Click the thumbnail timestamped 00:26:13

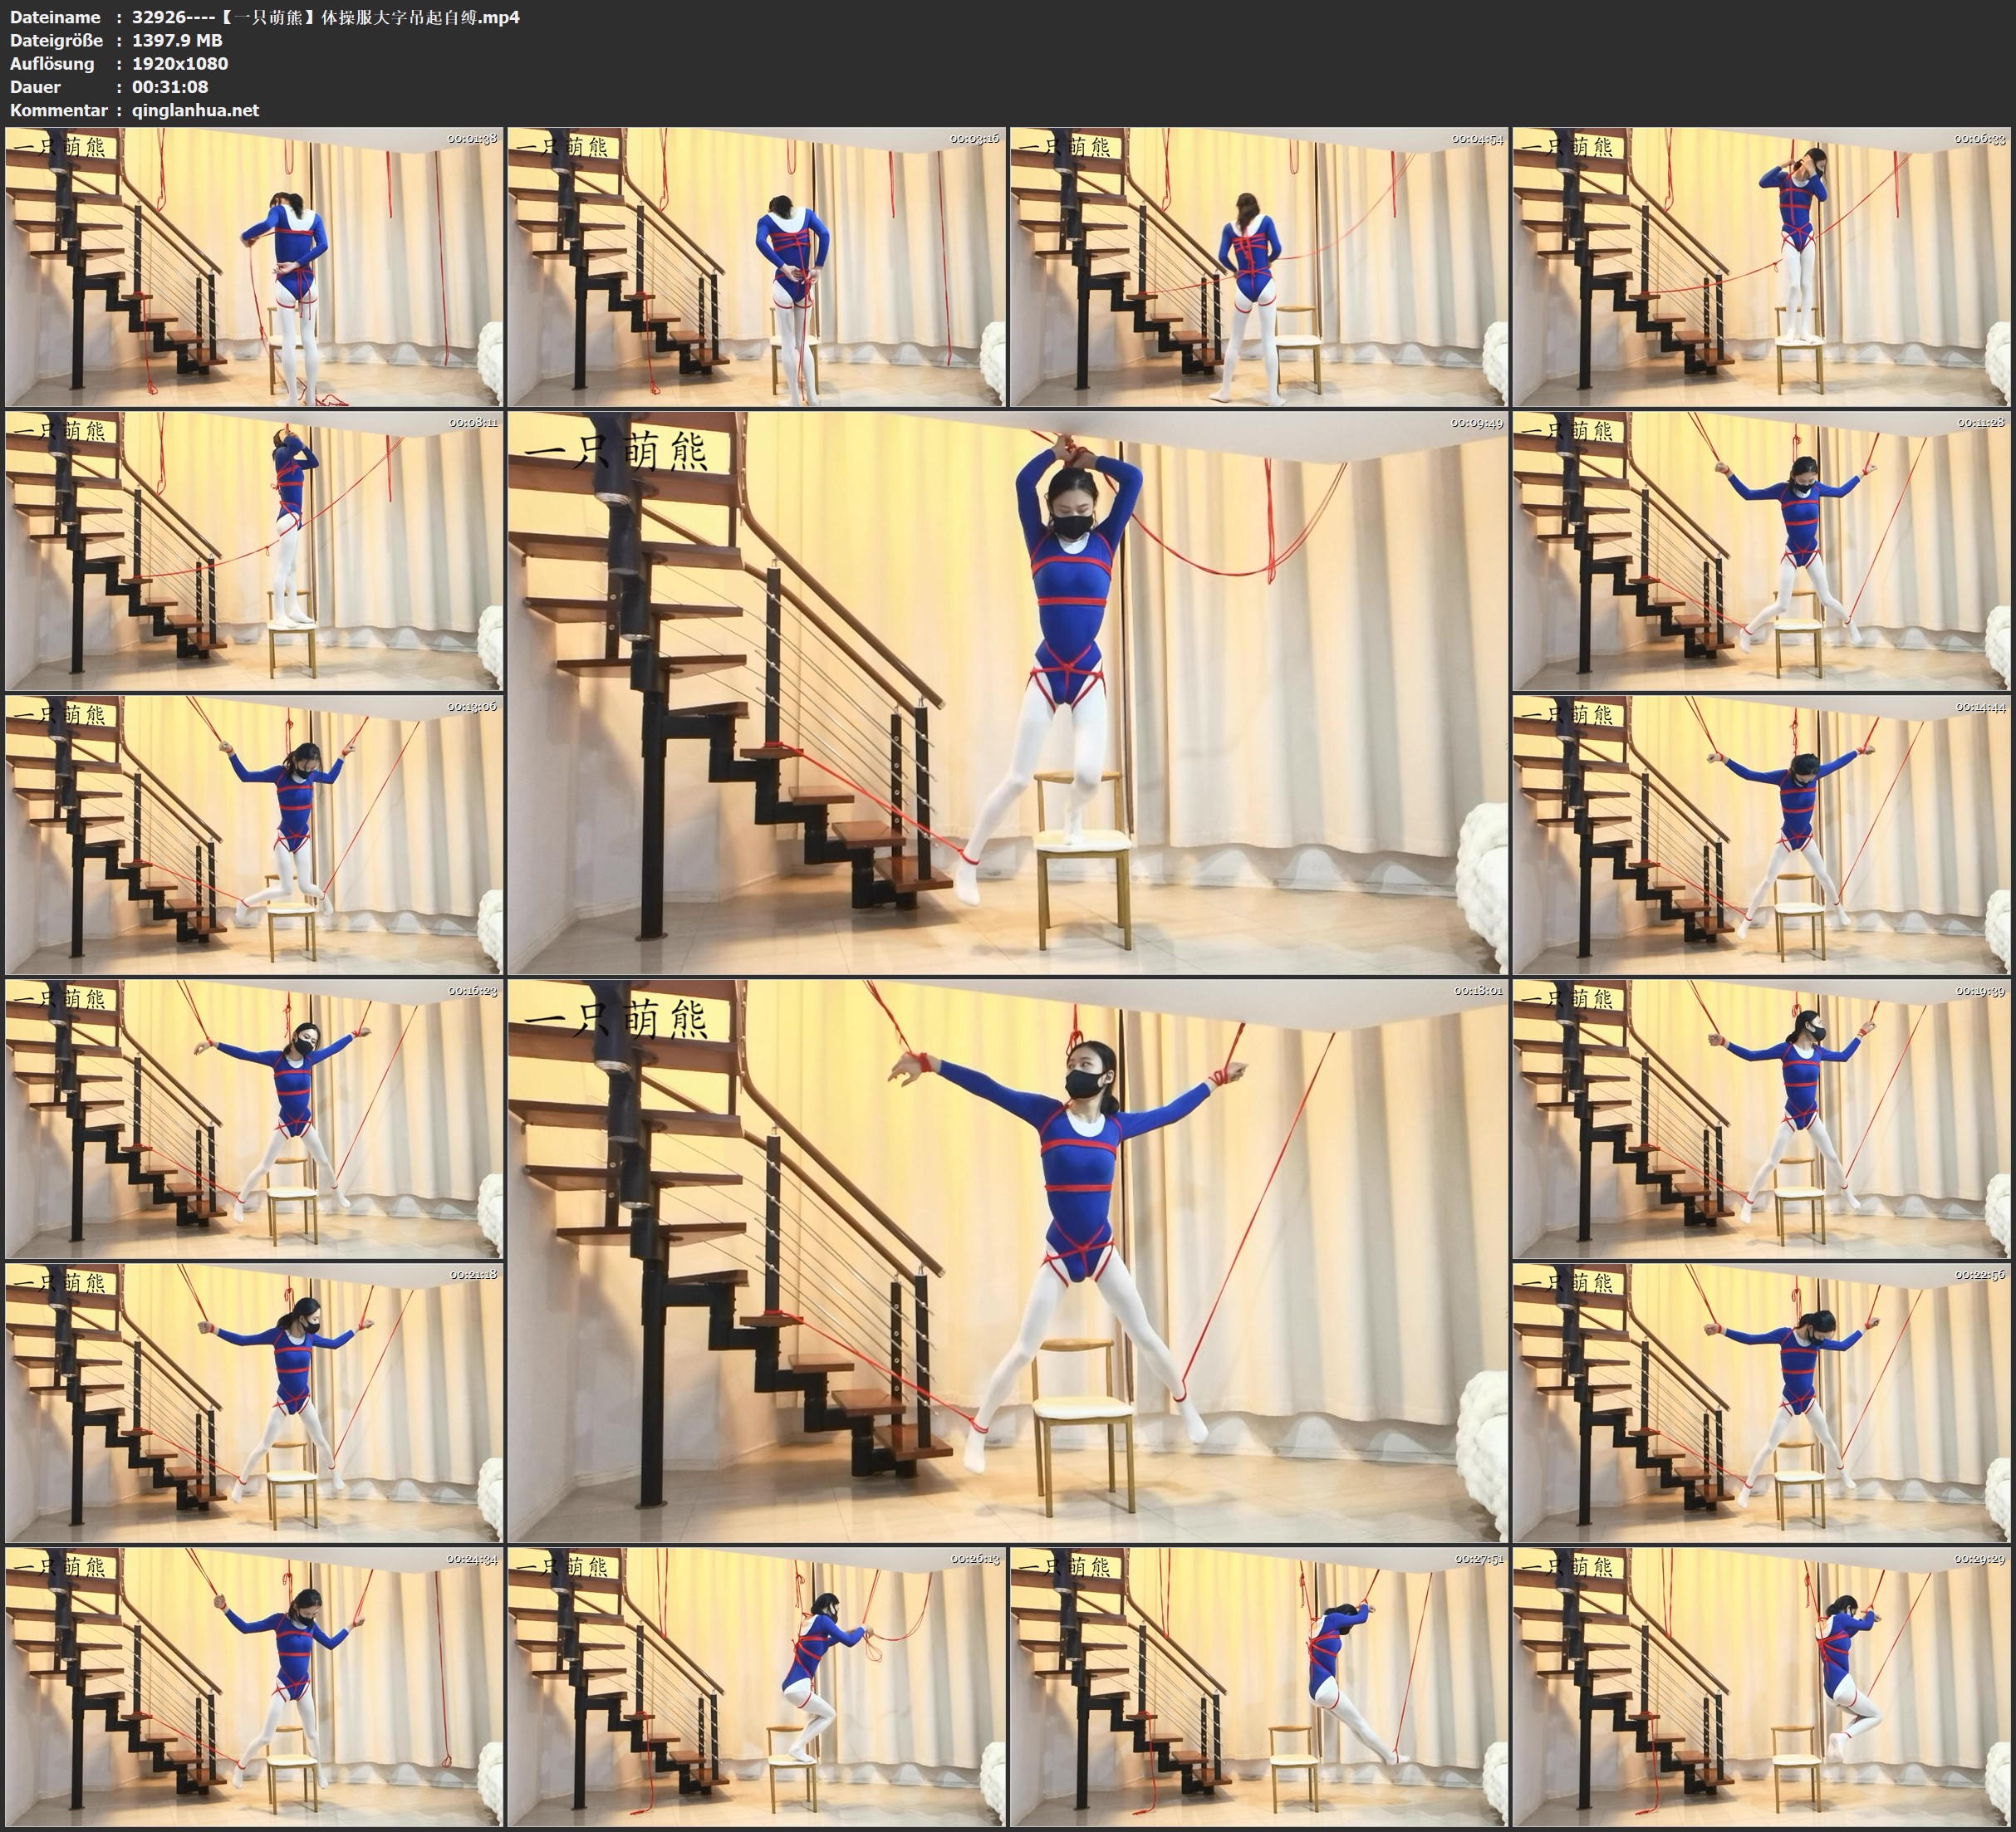756,1687
